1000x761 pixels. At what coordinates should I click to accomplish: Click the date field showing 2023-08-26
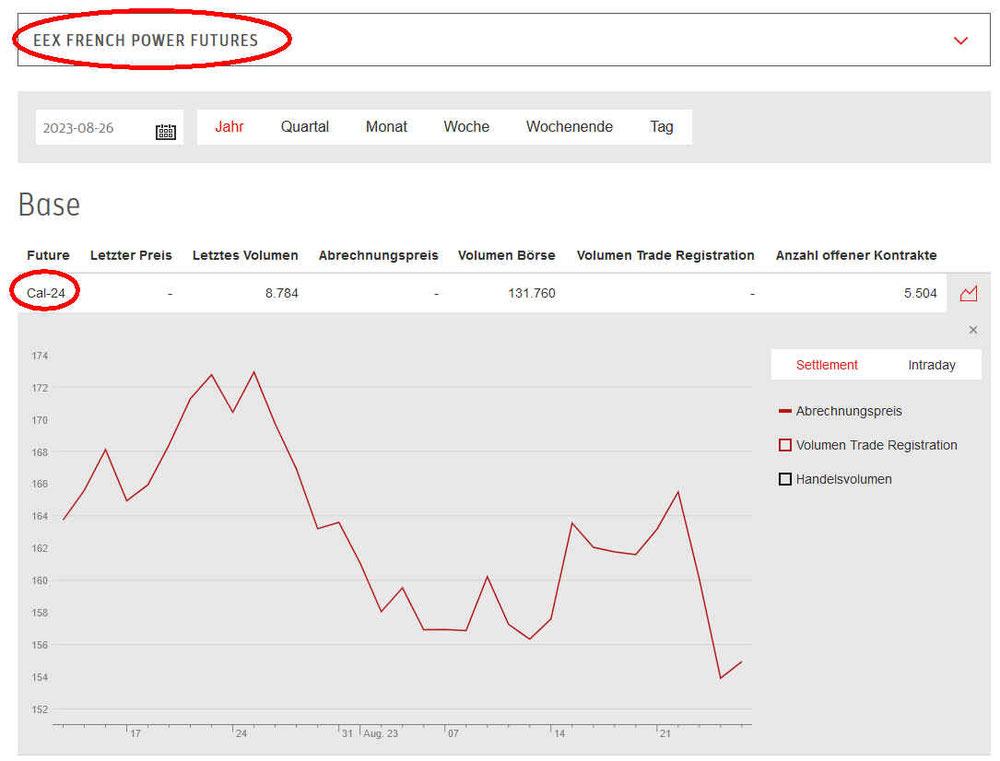click(x=109, y=128)
